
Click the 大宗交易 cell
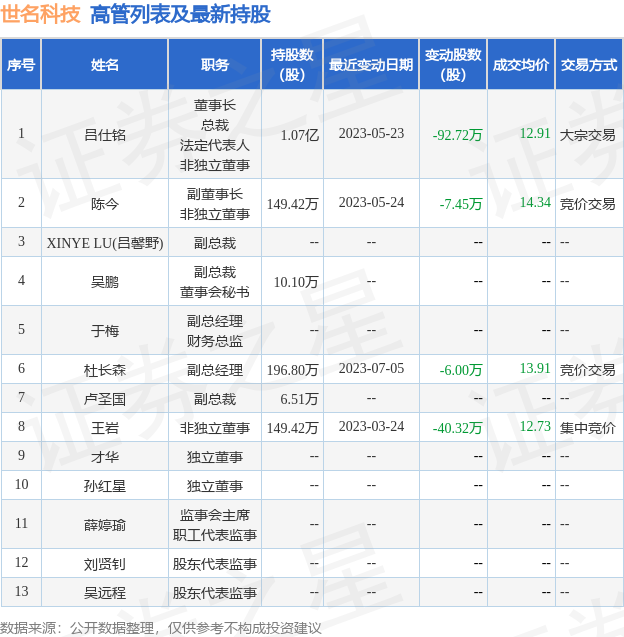587,135
